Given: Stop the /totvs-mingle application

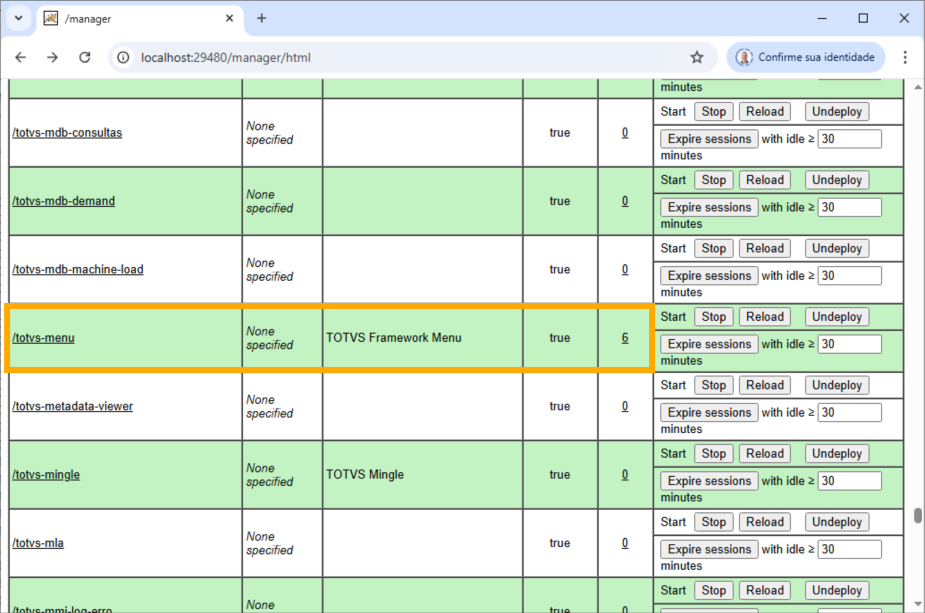Looking at the screenshot, I should coord(714,454).
